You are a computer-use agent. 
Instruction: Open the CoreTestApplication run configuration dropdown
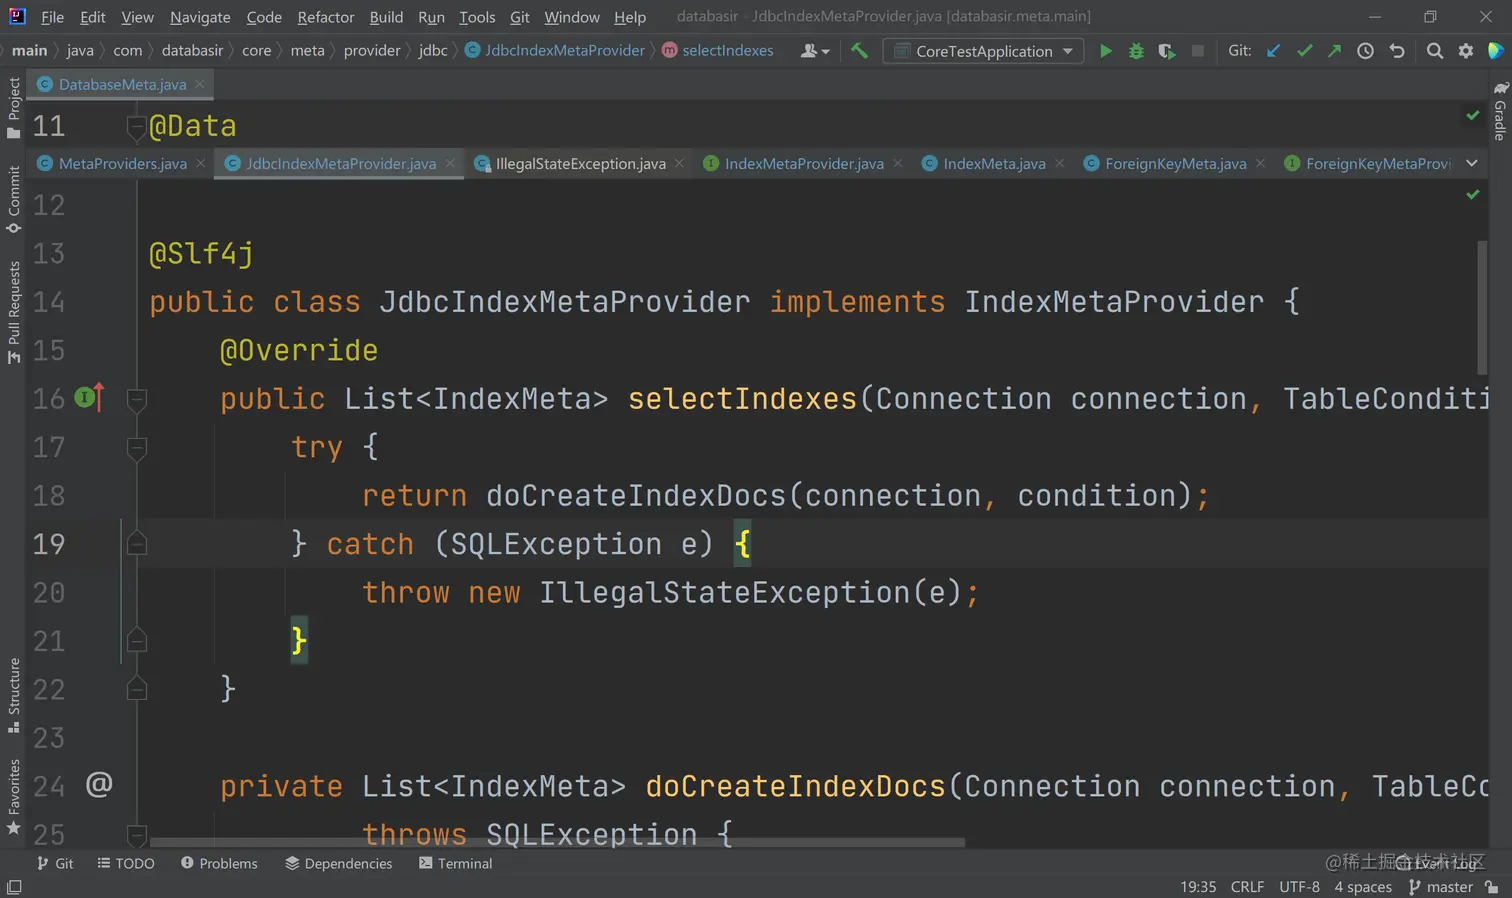pos(983,51)
